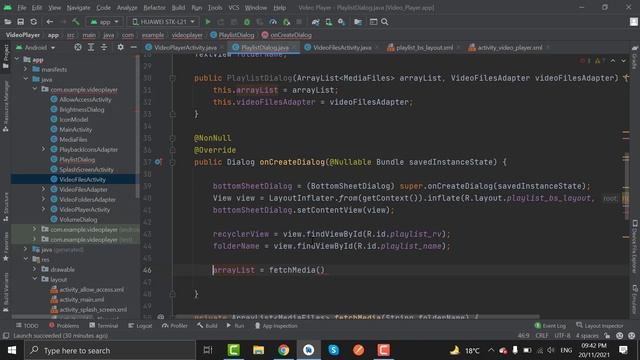
Task: Collapse the app module tree node
Action: pos(17,60)
